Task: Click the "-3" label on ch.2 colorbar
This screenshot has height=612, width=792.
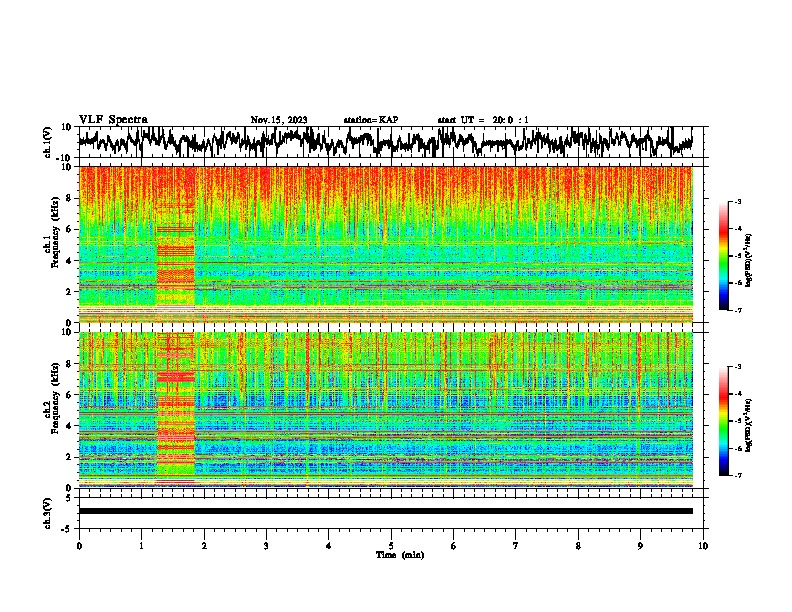Action: [x=738, y=367]
